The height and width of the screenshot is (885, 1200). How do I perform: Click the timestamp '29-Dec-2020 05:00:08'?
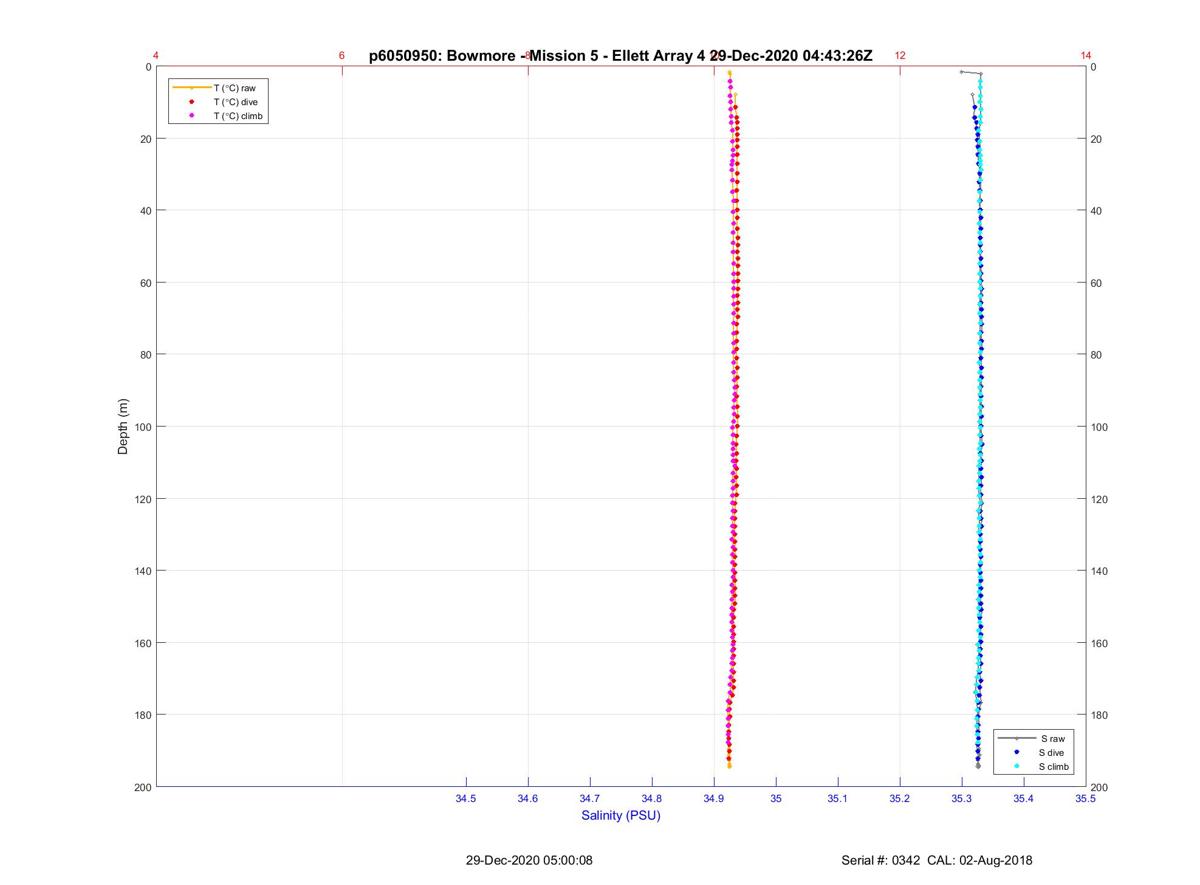[529, 860]
